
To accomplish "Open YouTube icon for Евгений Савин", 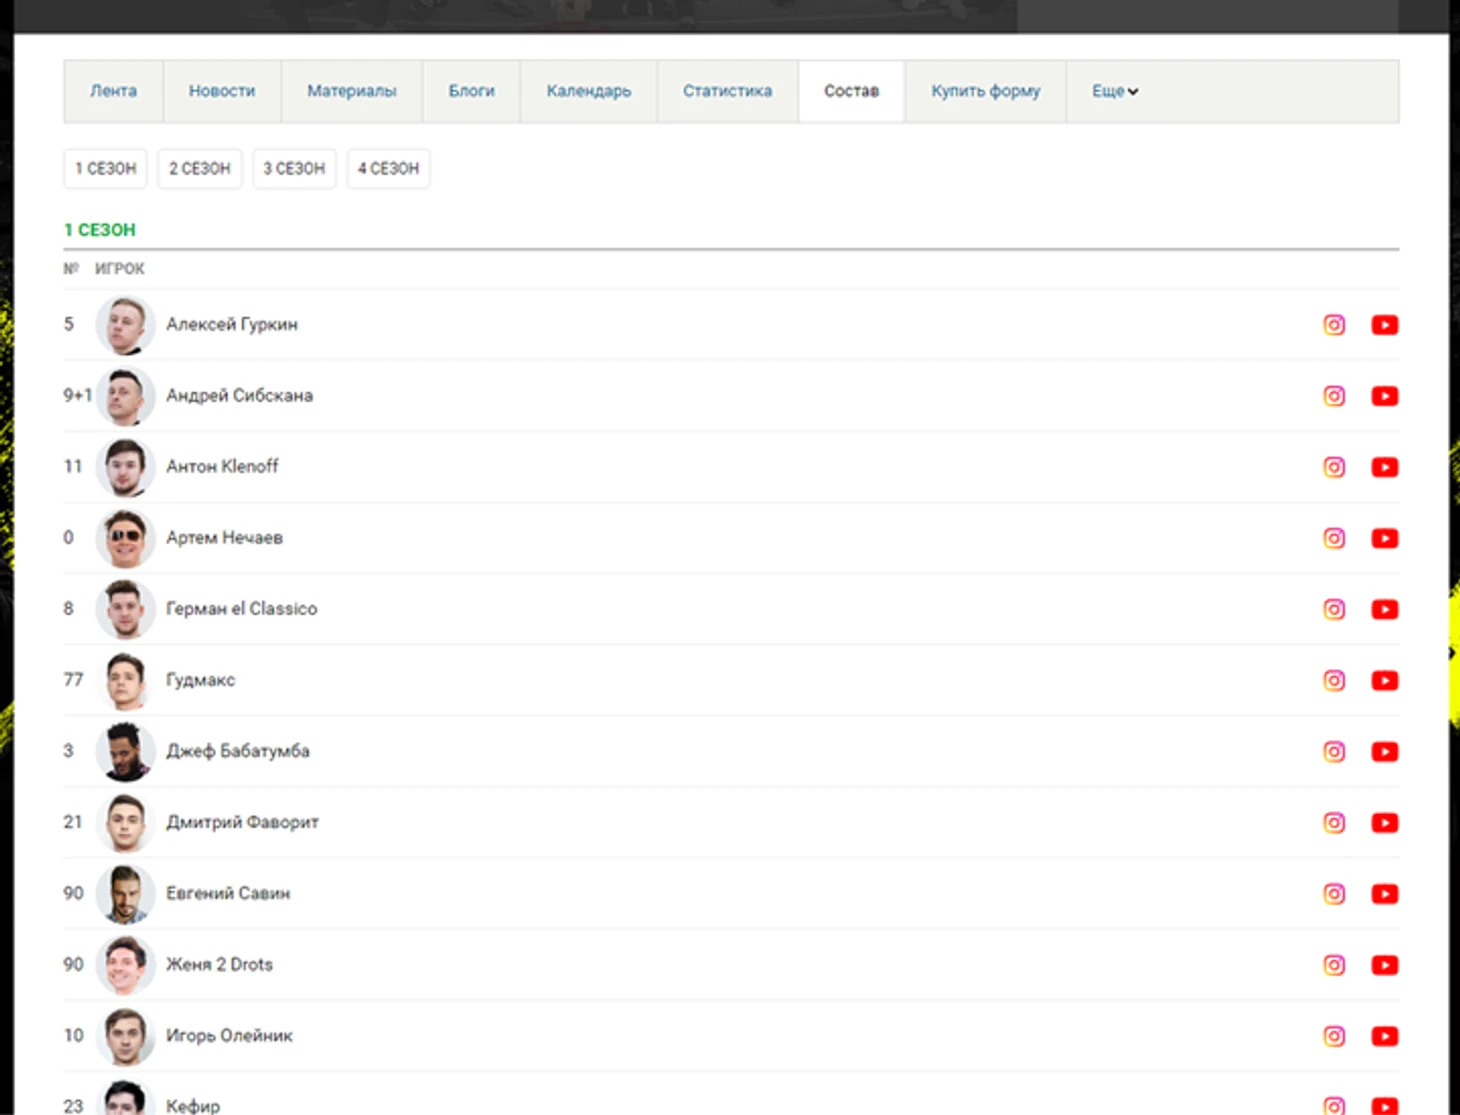I will coord(1384,894).
